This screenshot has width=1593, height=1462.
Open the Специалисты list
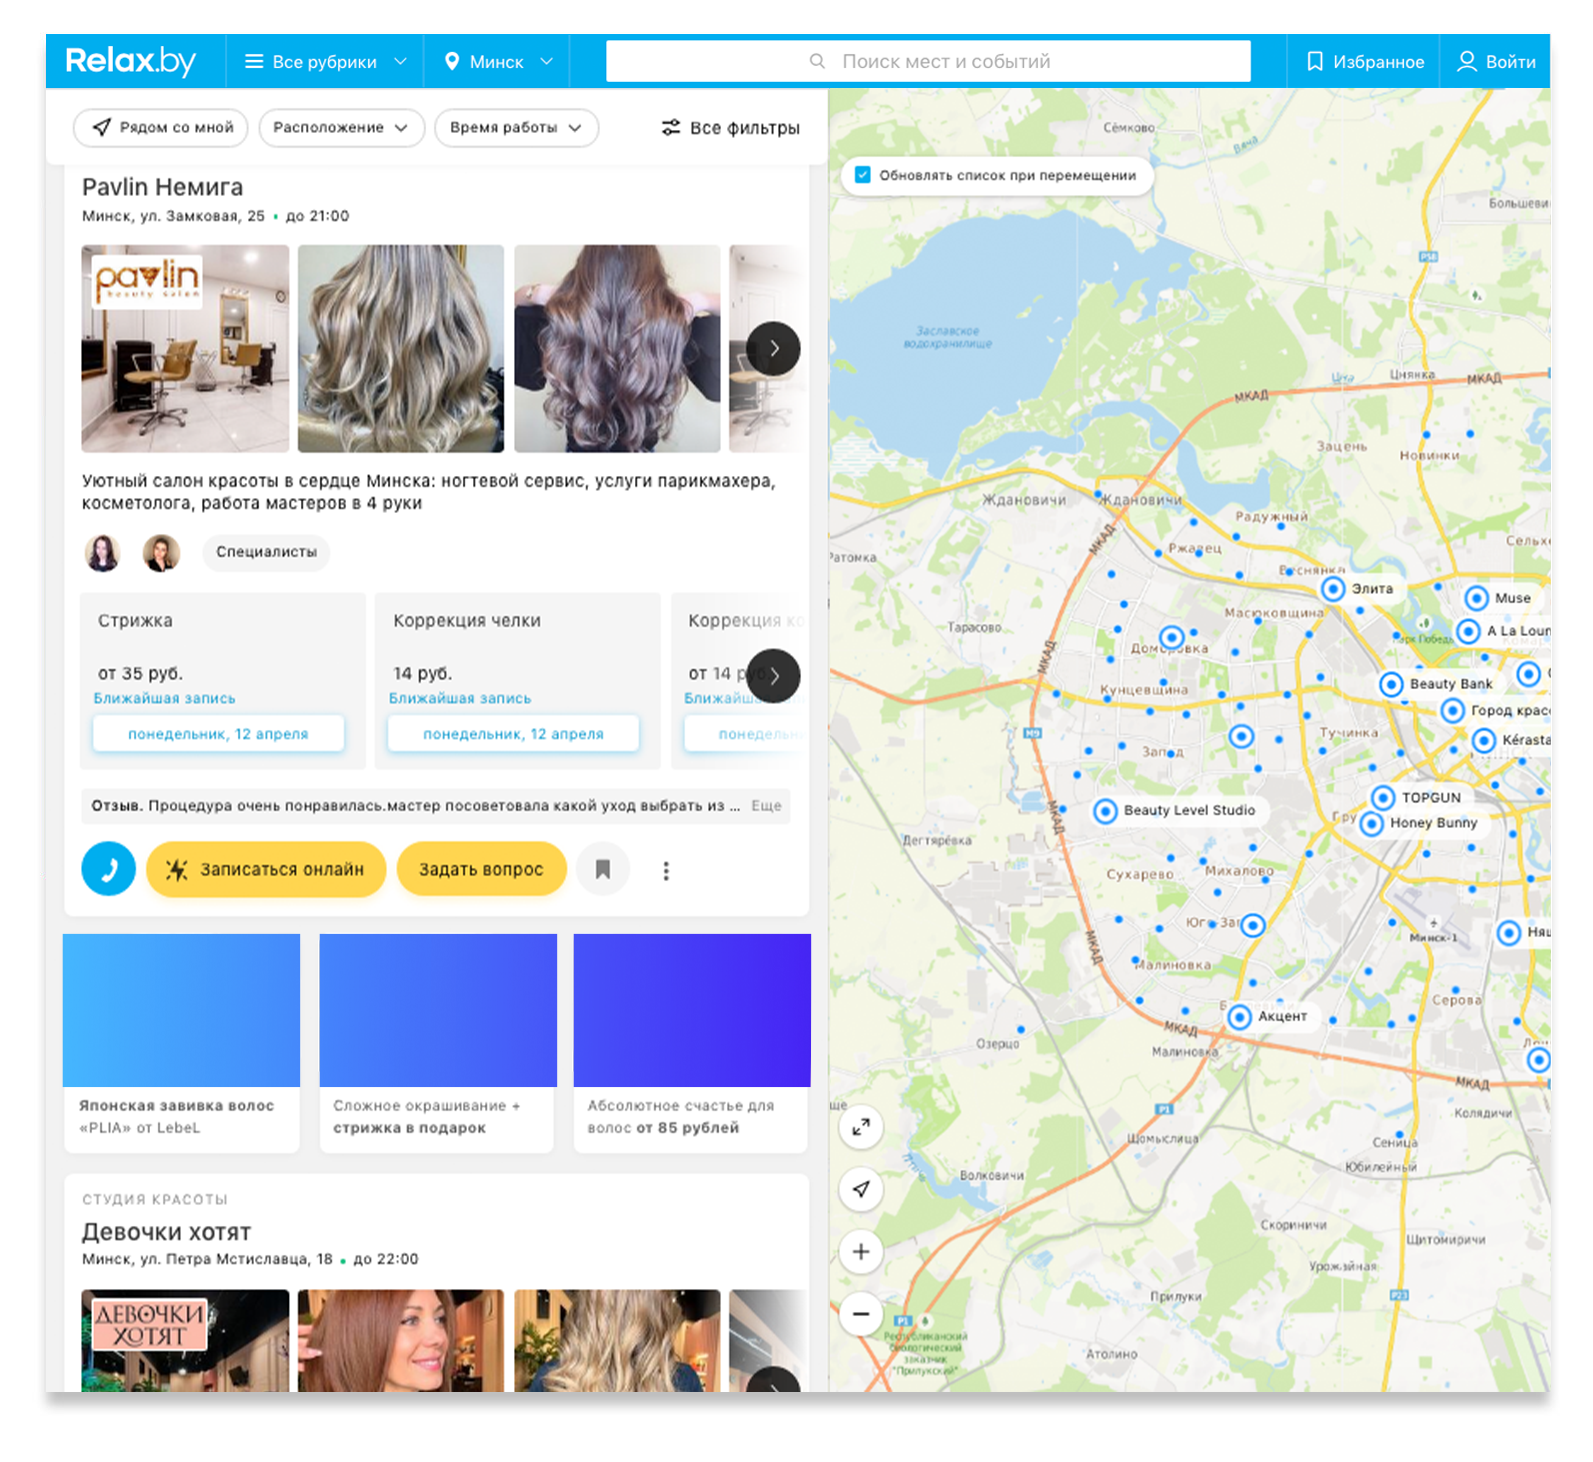pos(266,552)
